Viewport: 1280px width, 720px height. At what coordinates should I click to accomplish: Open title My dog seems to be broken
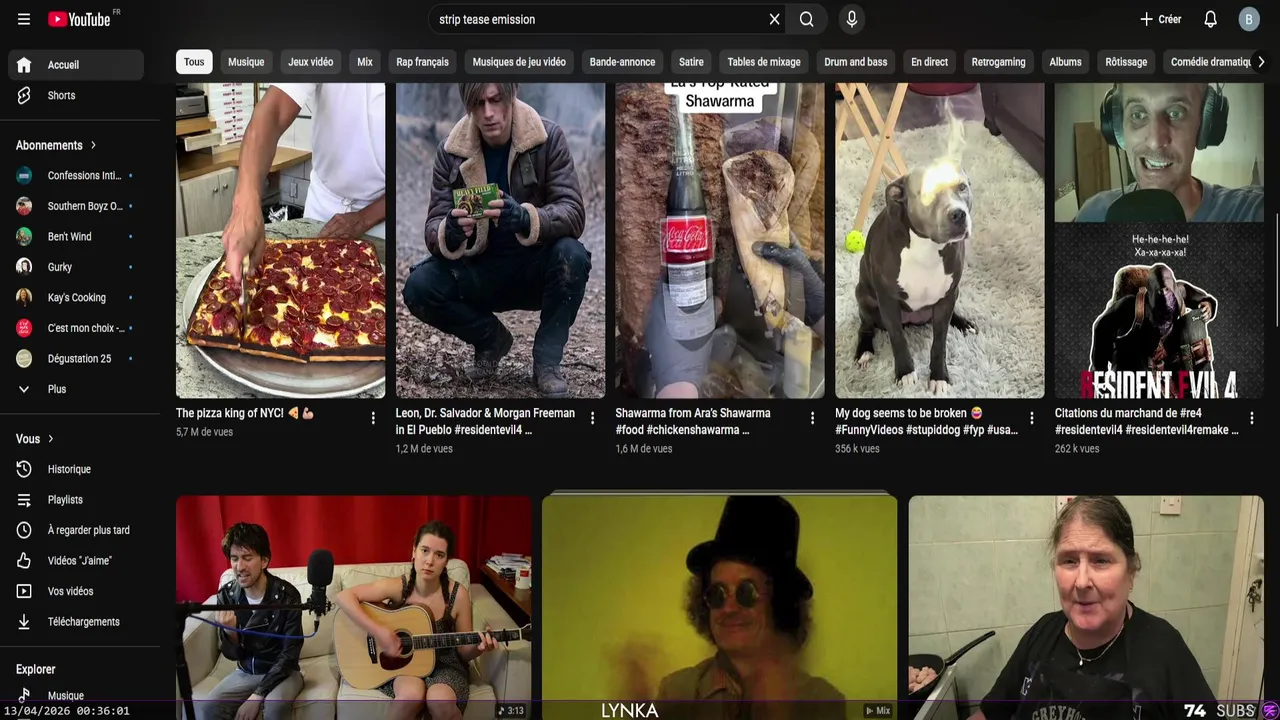(926, 421)
